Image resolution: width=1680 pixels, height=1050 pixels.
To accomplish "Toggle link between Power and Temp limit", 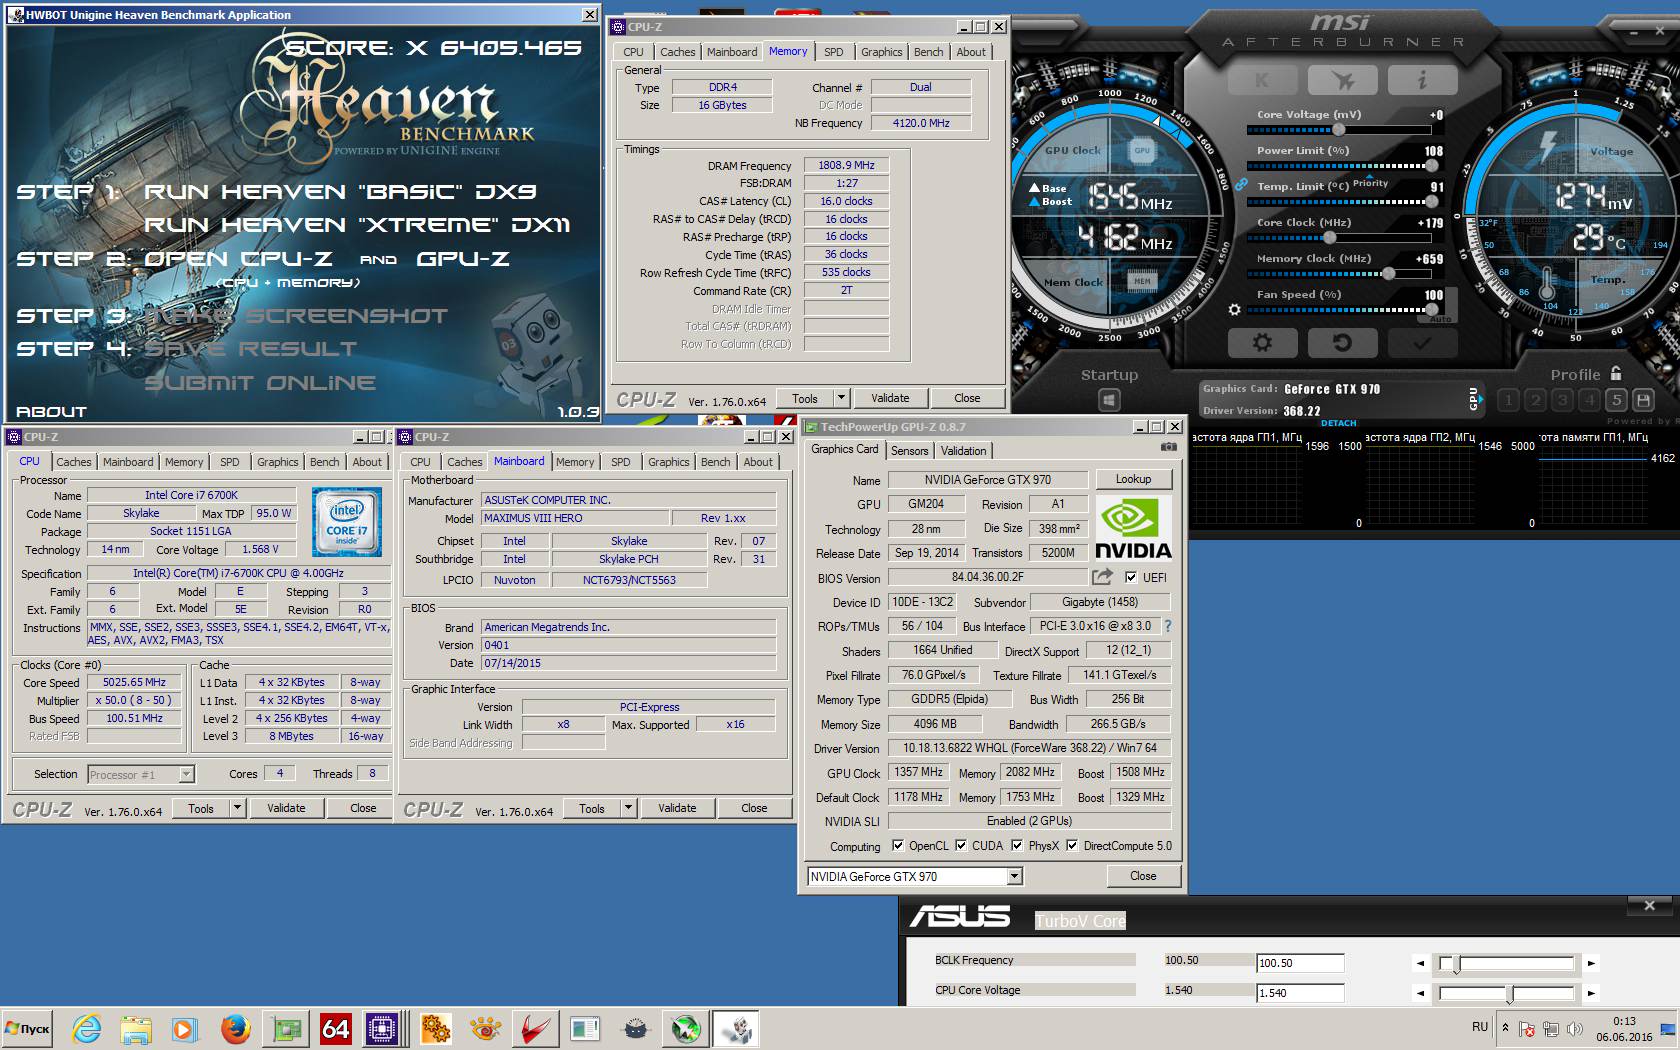I will coord(1240,185).
